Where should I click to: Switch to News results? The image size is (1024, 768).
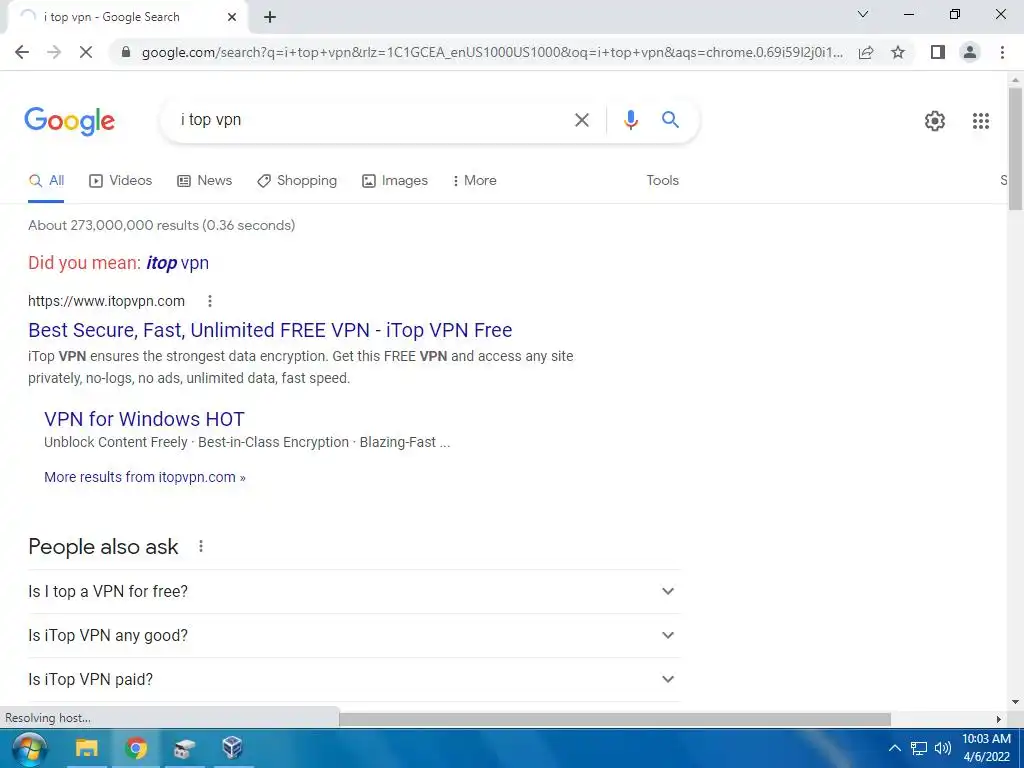204,181
